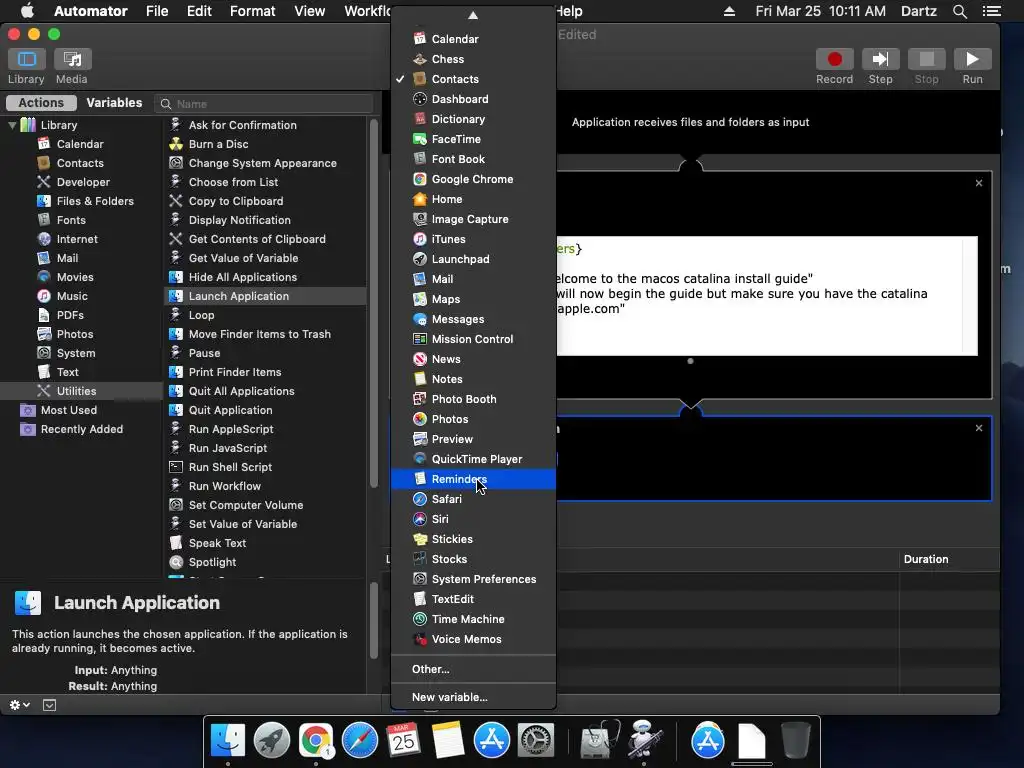Select the Internet library category
Viewport: 1024px width, 768px height.
pyautogui.click(x=77, y=239)
